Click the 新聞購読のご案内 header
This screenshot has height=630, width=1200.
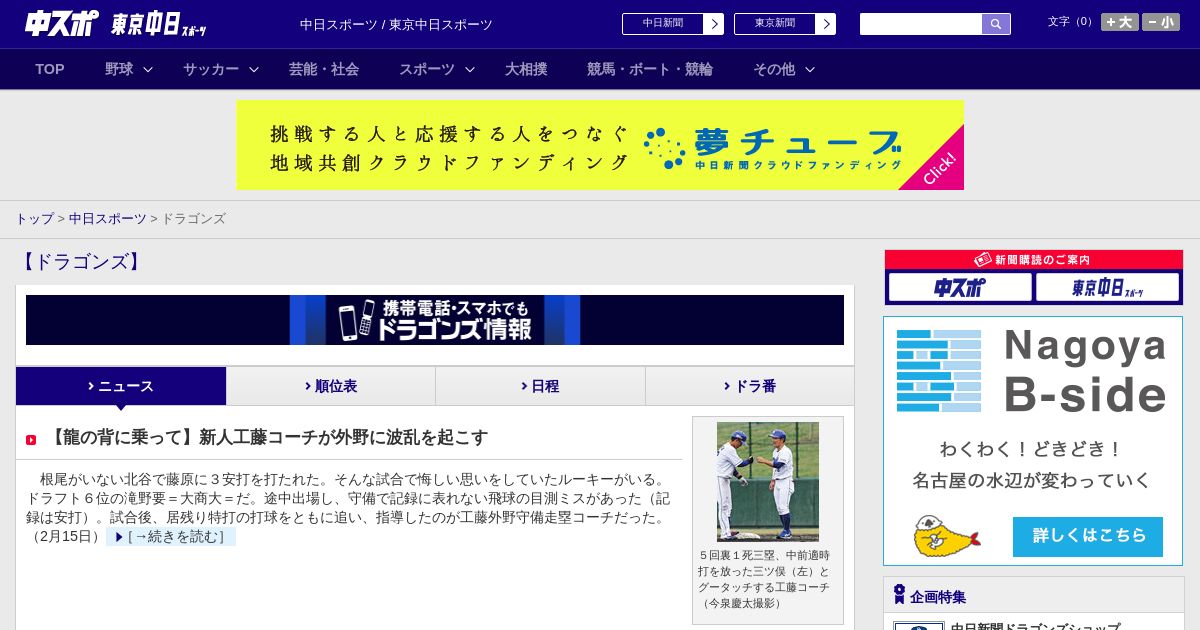tap(1034, 260)
